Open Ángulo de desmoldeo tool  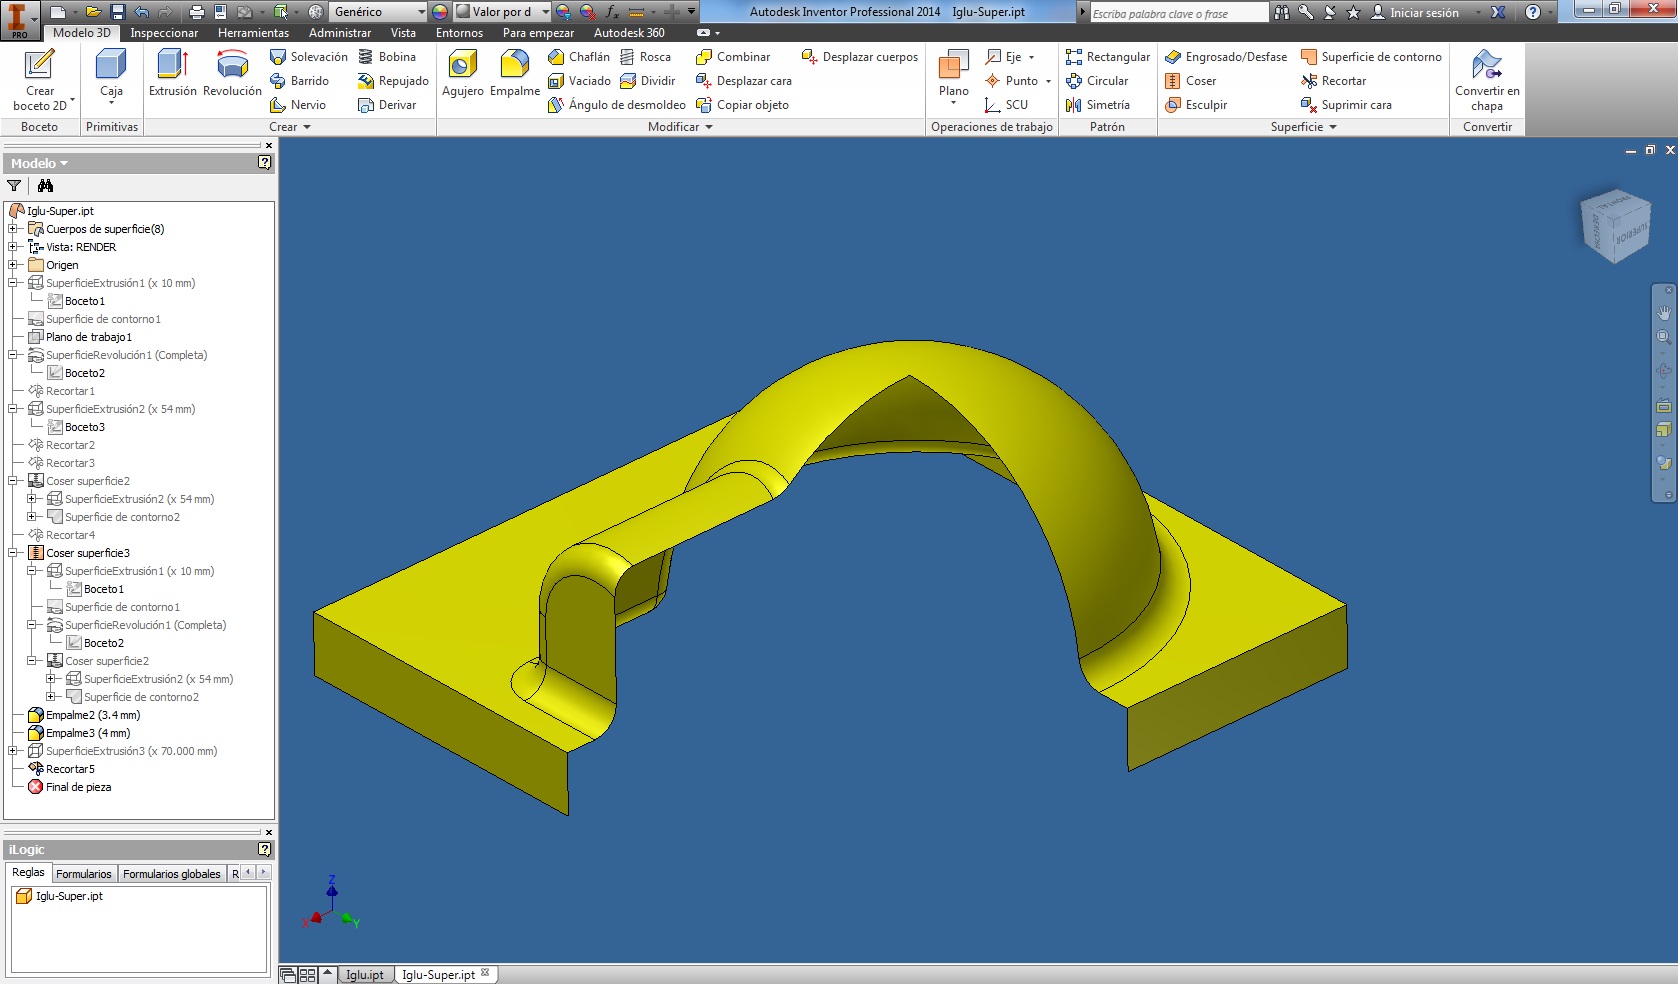(x=617, y=105)
